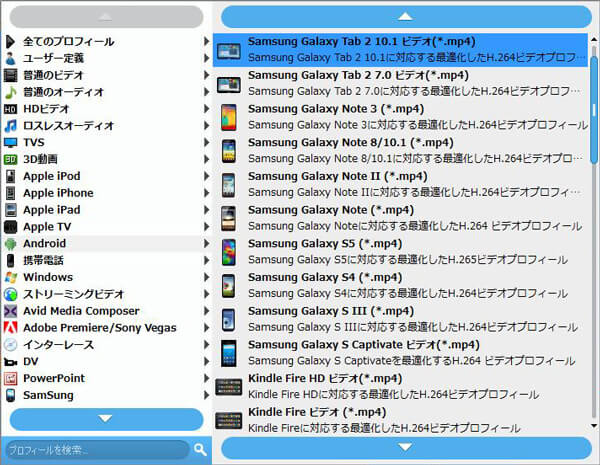Select Kindle Fire HD ビデオ profile
Image resolution: width=600 pixels, height=465 pixels.
[x=400, y=387]
